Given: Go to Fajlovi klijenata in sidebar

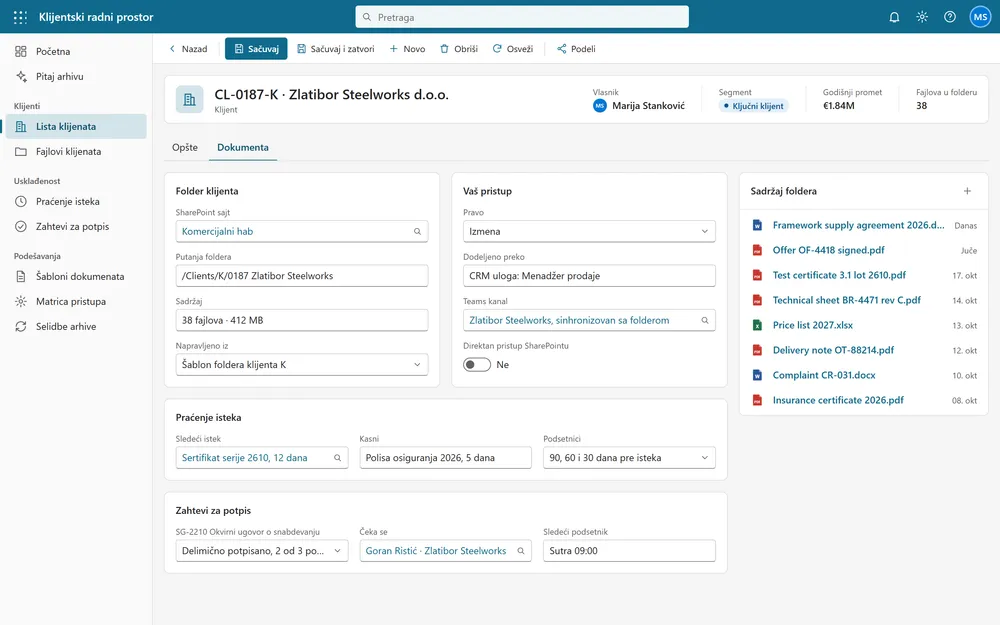Looking at the screenshot, I should click(x=77, y=152).
